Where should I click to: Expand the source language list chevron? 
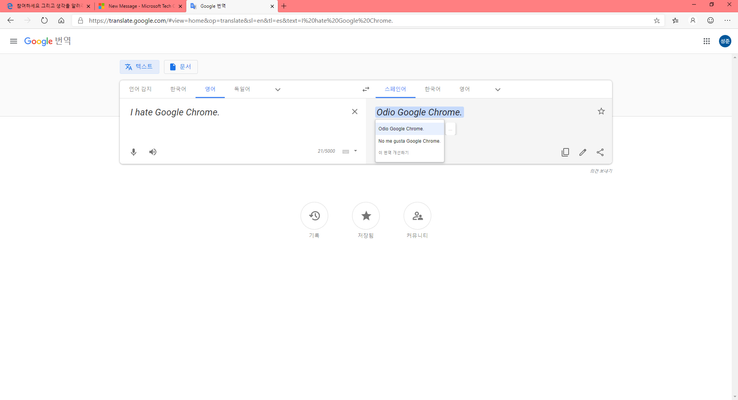click(278, 90)
